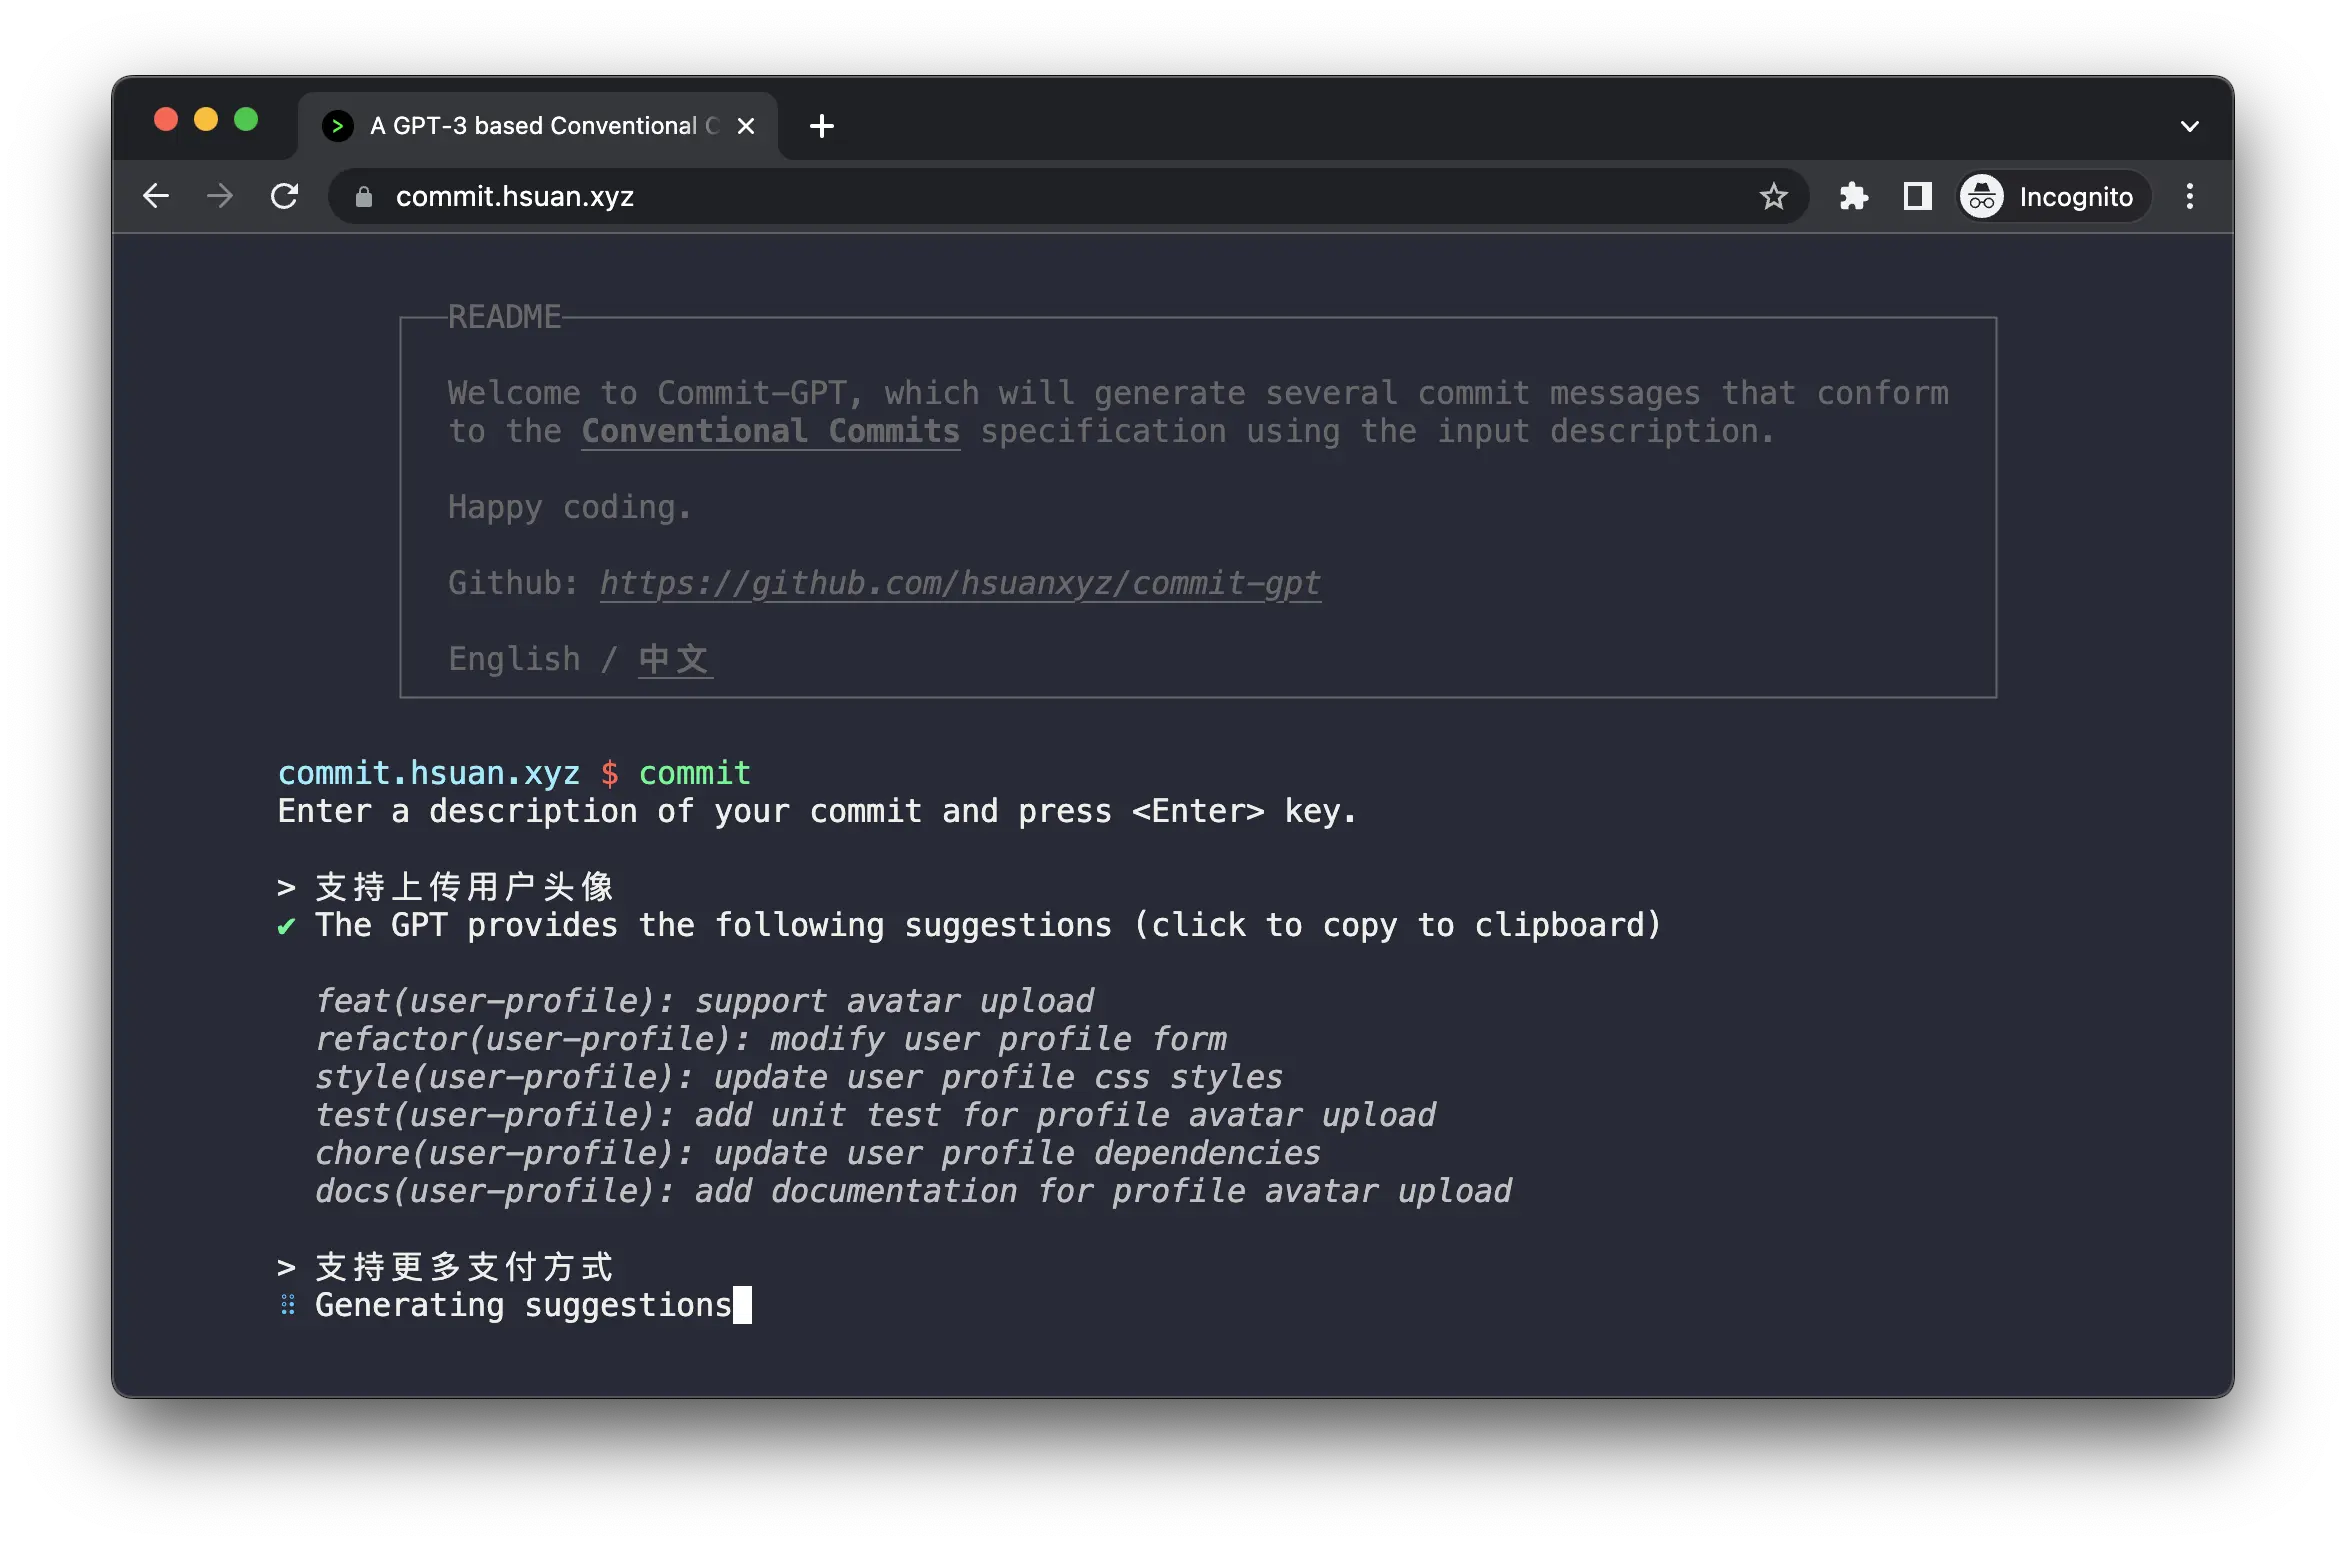Screen dimensions: 2346x1546
Task: Expand the tab search chevron
Action: [x=2189, y=126]
